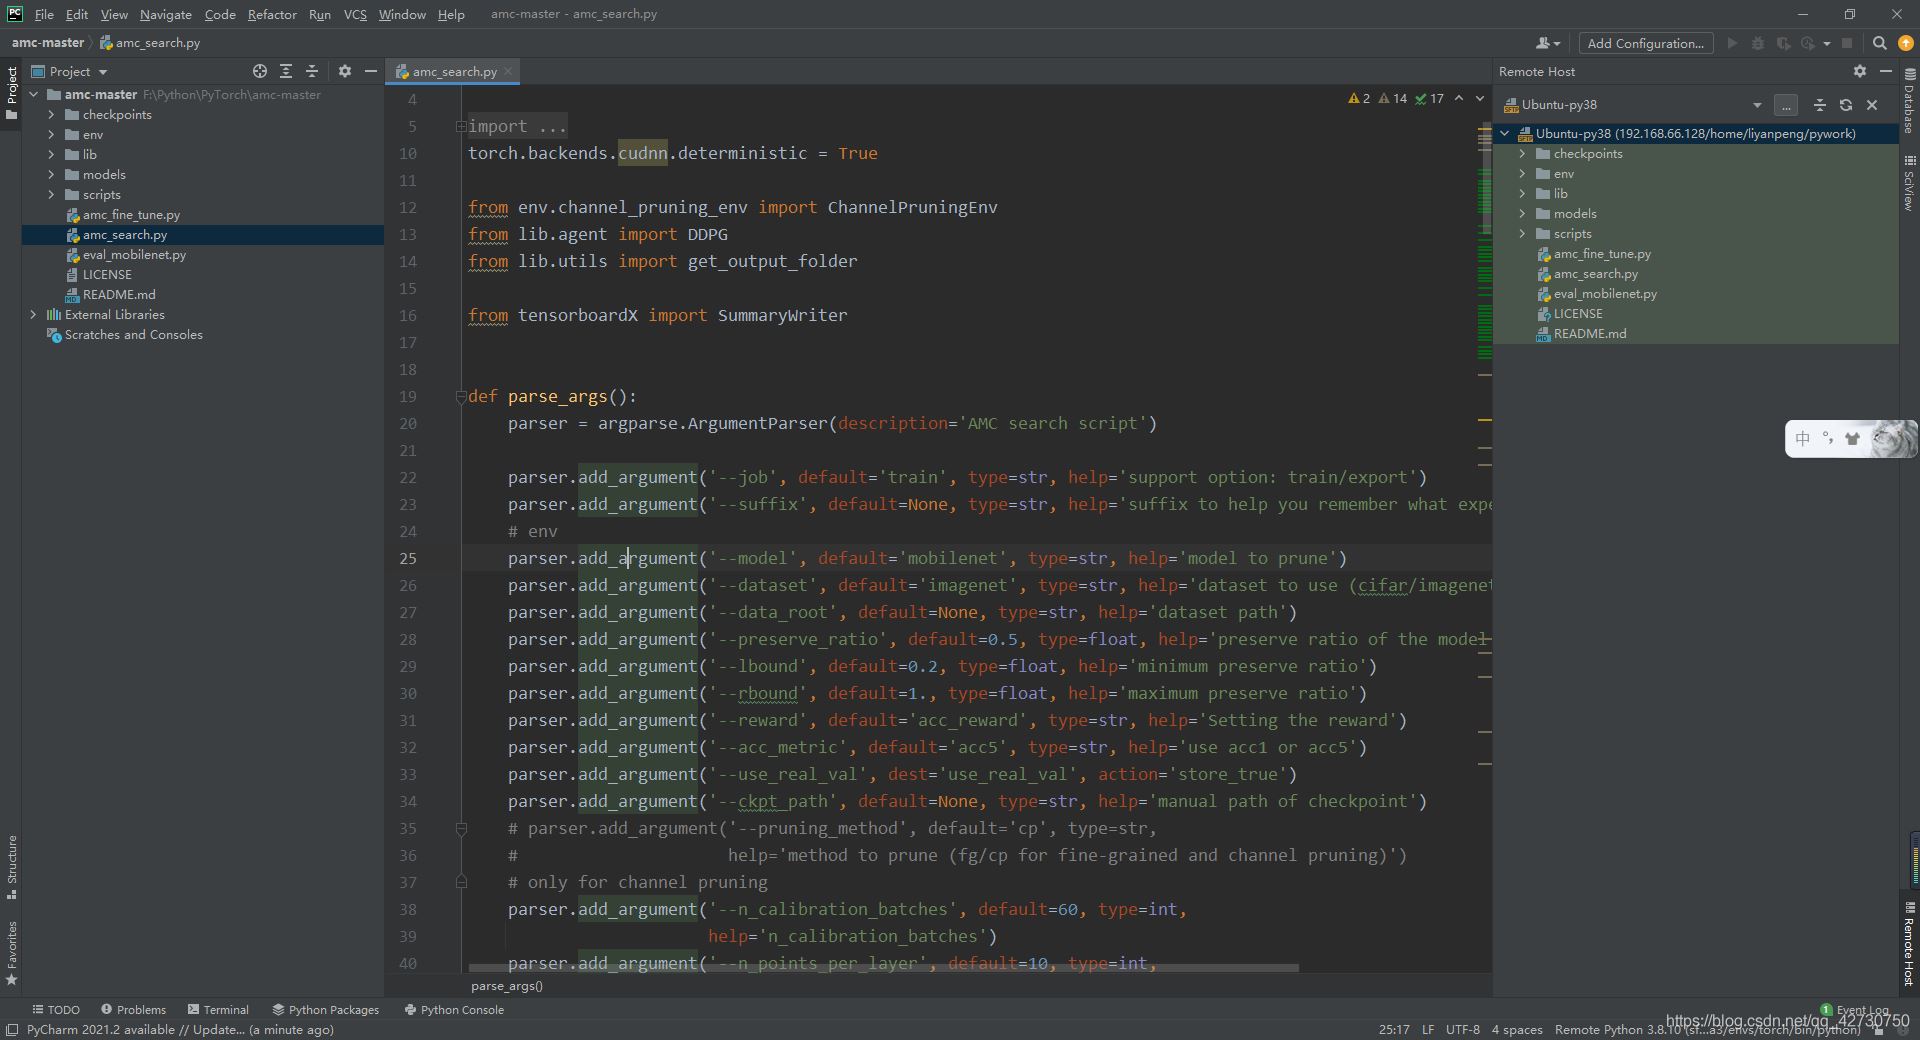Click the Search Everywhere magnifier icon

(1879, 43)
